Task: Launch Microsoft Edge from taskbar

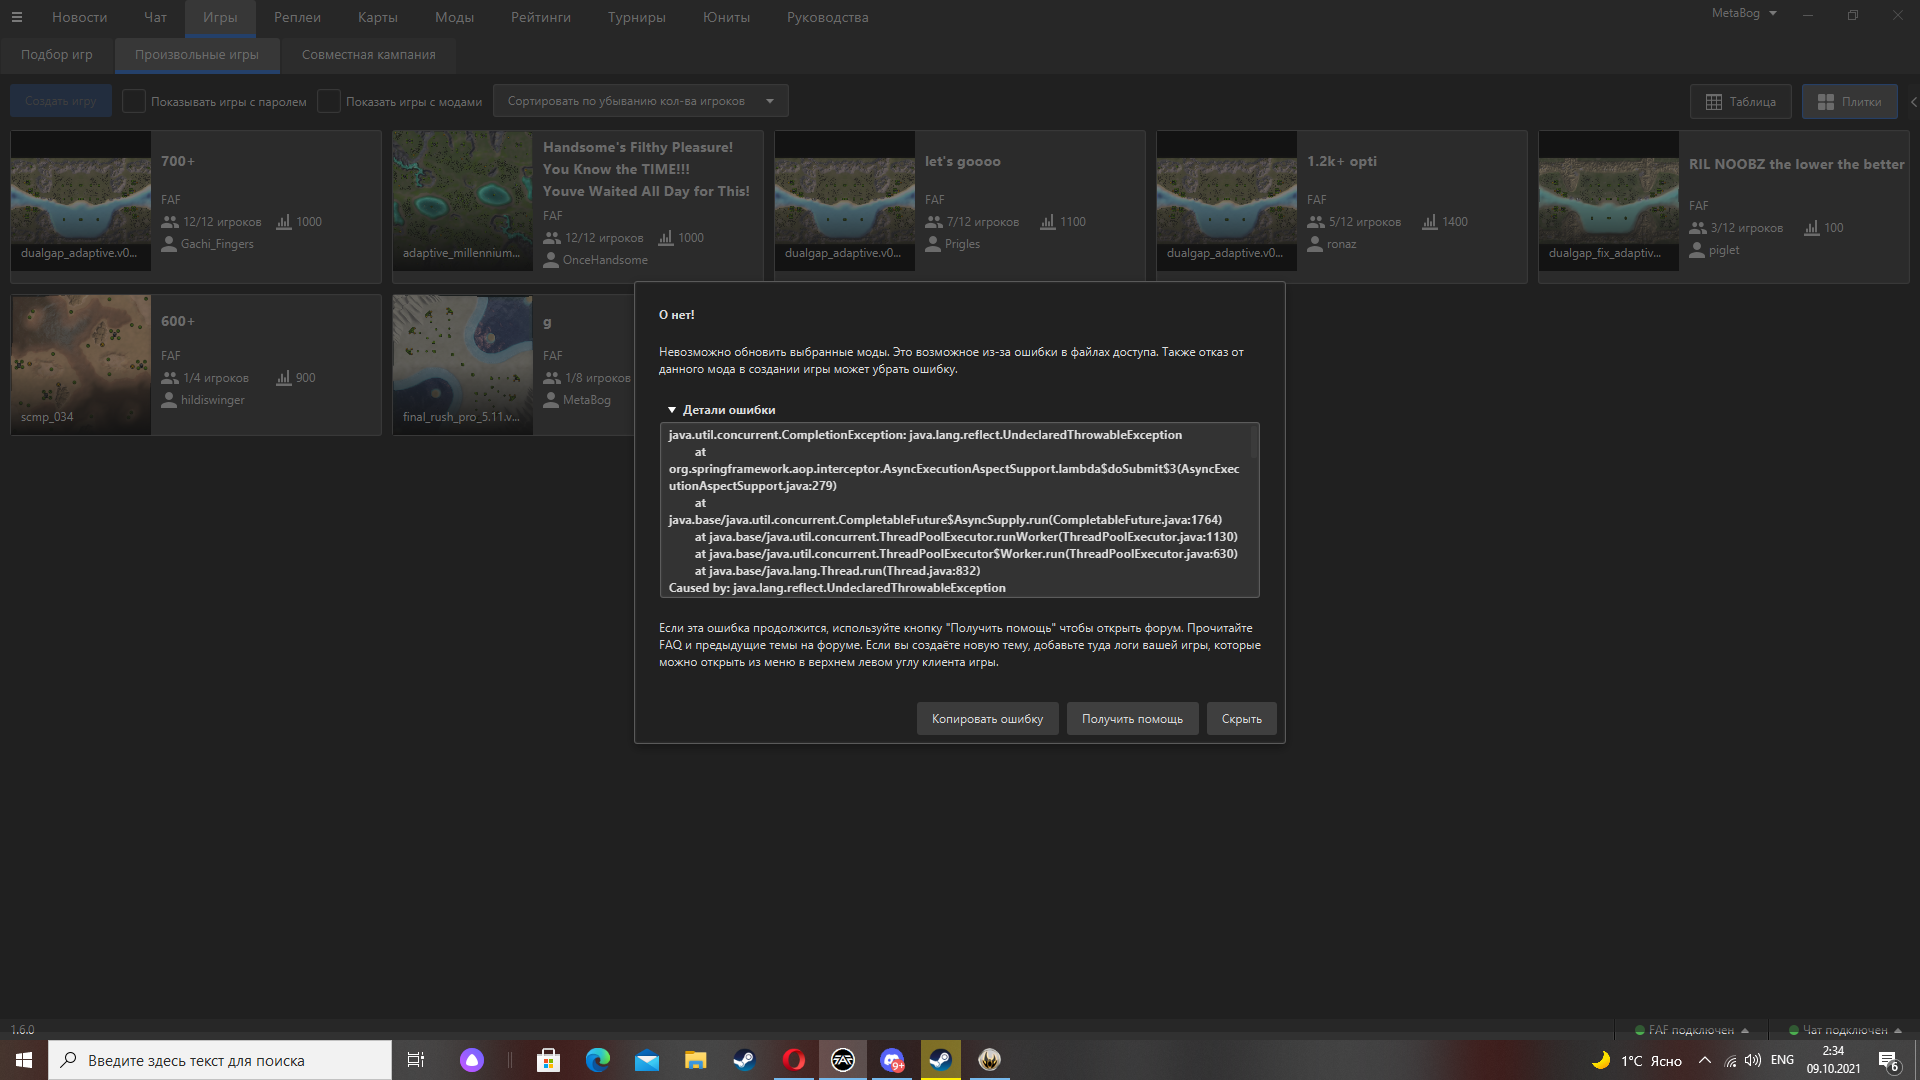Action: (x=598, y=1060)
